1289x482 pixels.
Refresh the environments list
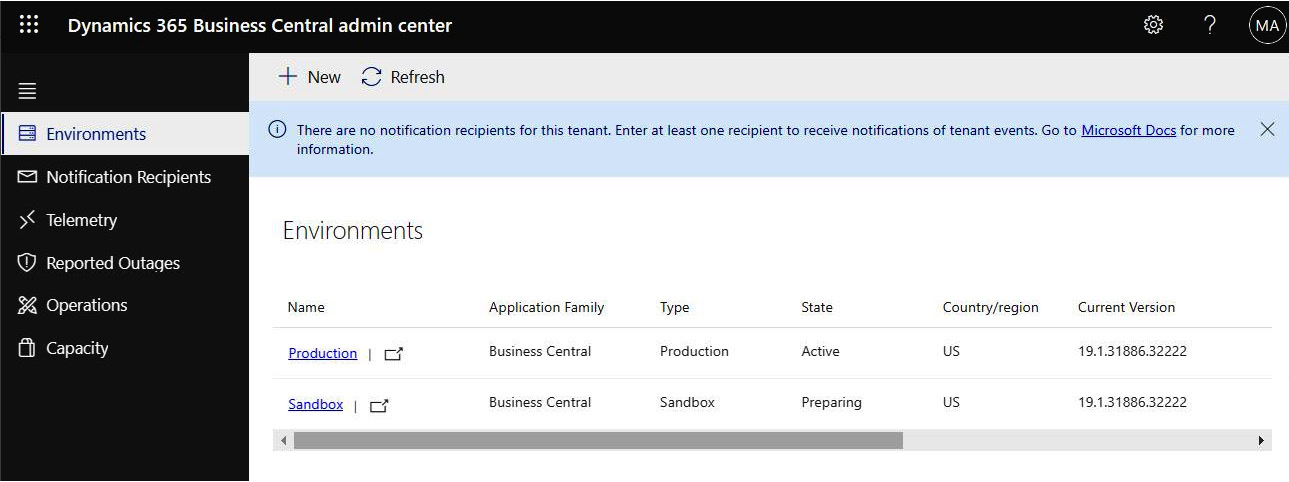coord(403,77)
